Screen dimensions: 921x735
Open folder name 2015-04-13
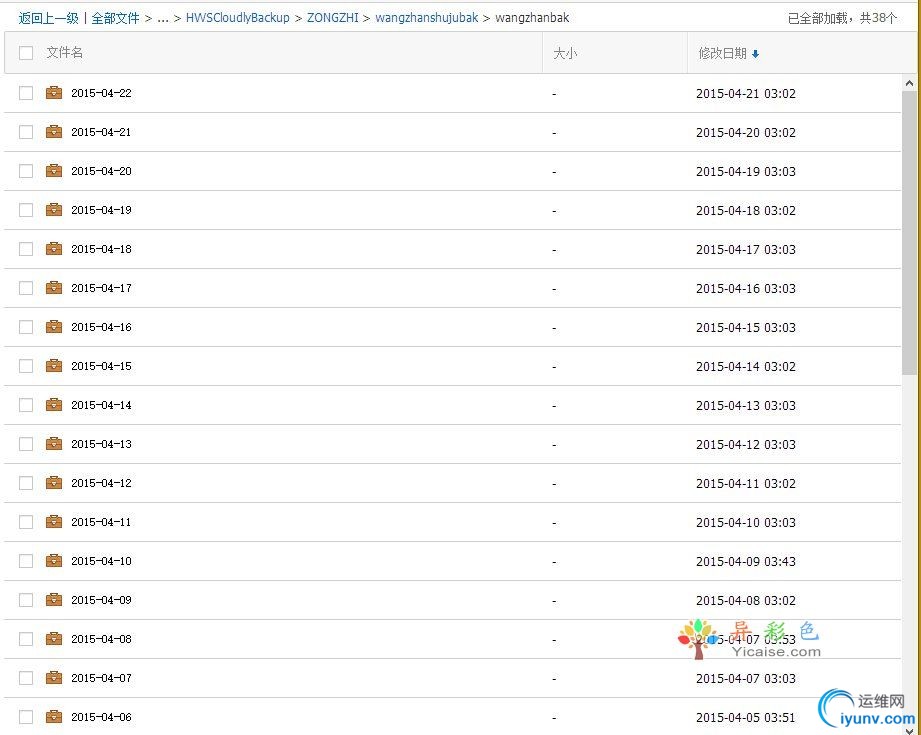(102, 444)
